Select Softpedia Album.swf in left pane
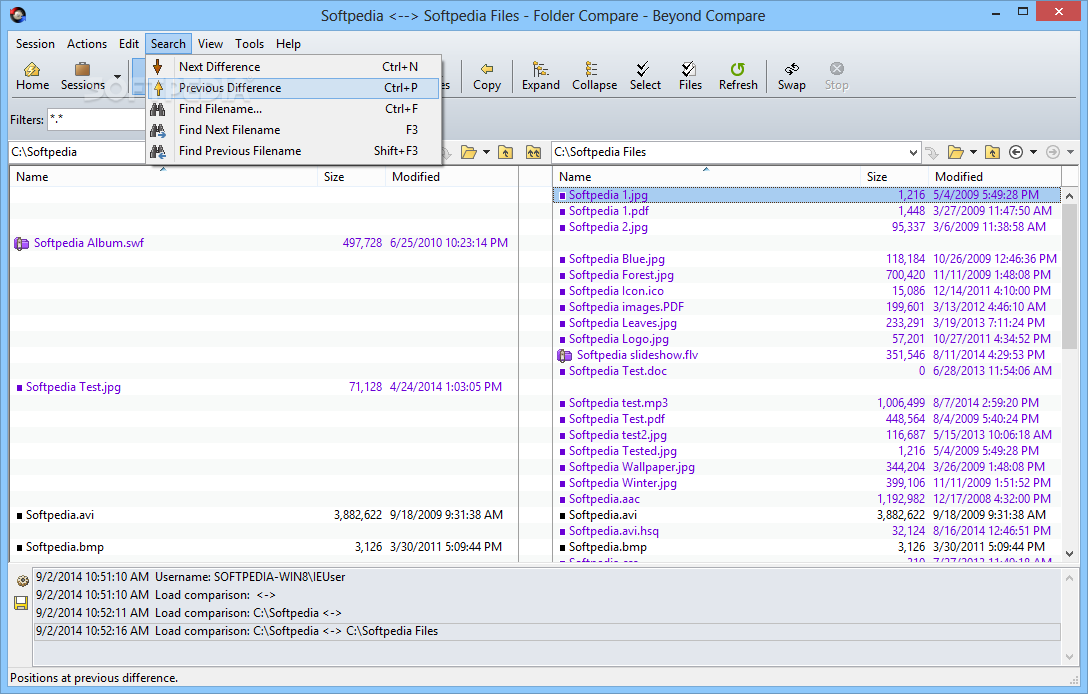This screenshot has width=1088, height=694. click(x=264, y=243)
